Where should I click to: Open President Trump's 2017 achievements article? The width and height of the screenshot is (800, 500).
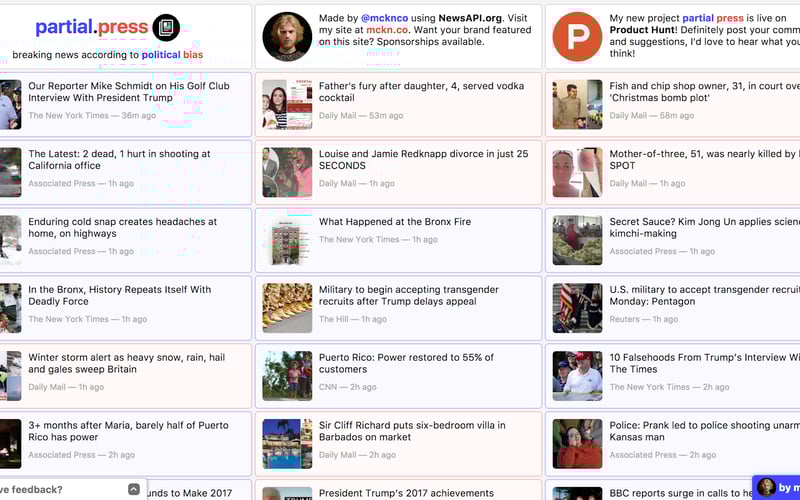(406, 493)
